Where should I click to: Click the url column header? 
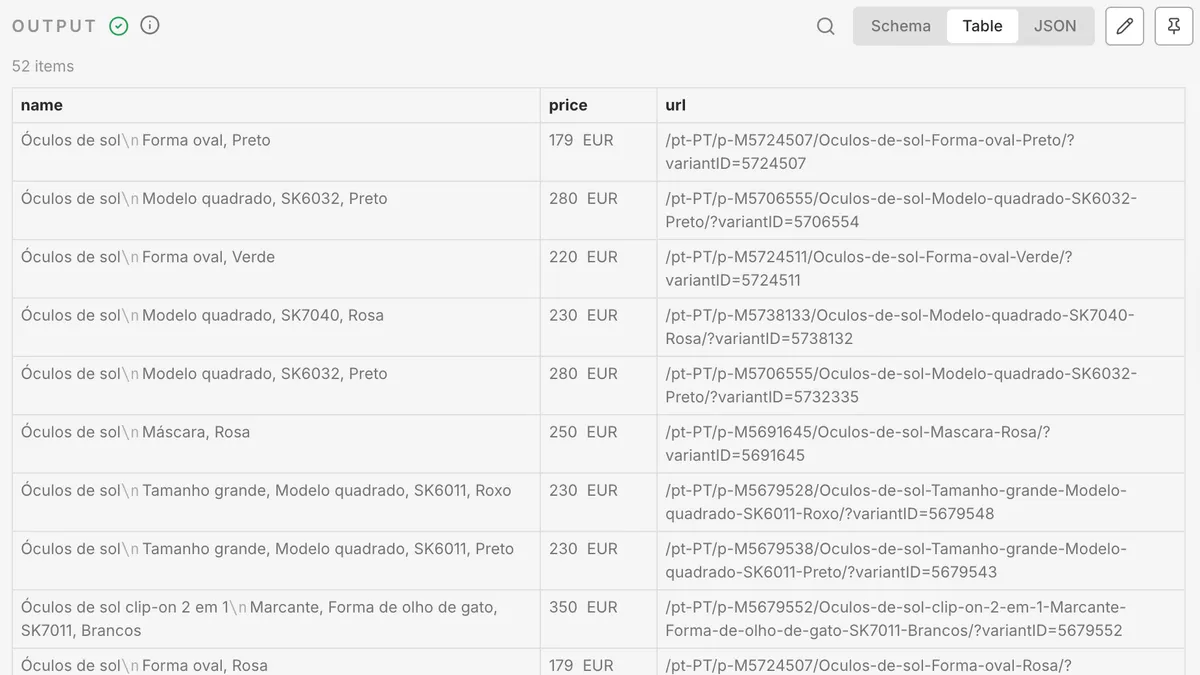point(676,105)
